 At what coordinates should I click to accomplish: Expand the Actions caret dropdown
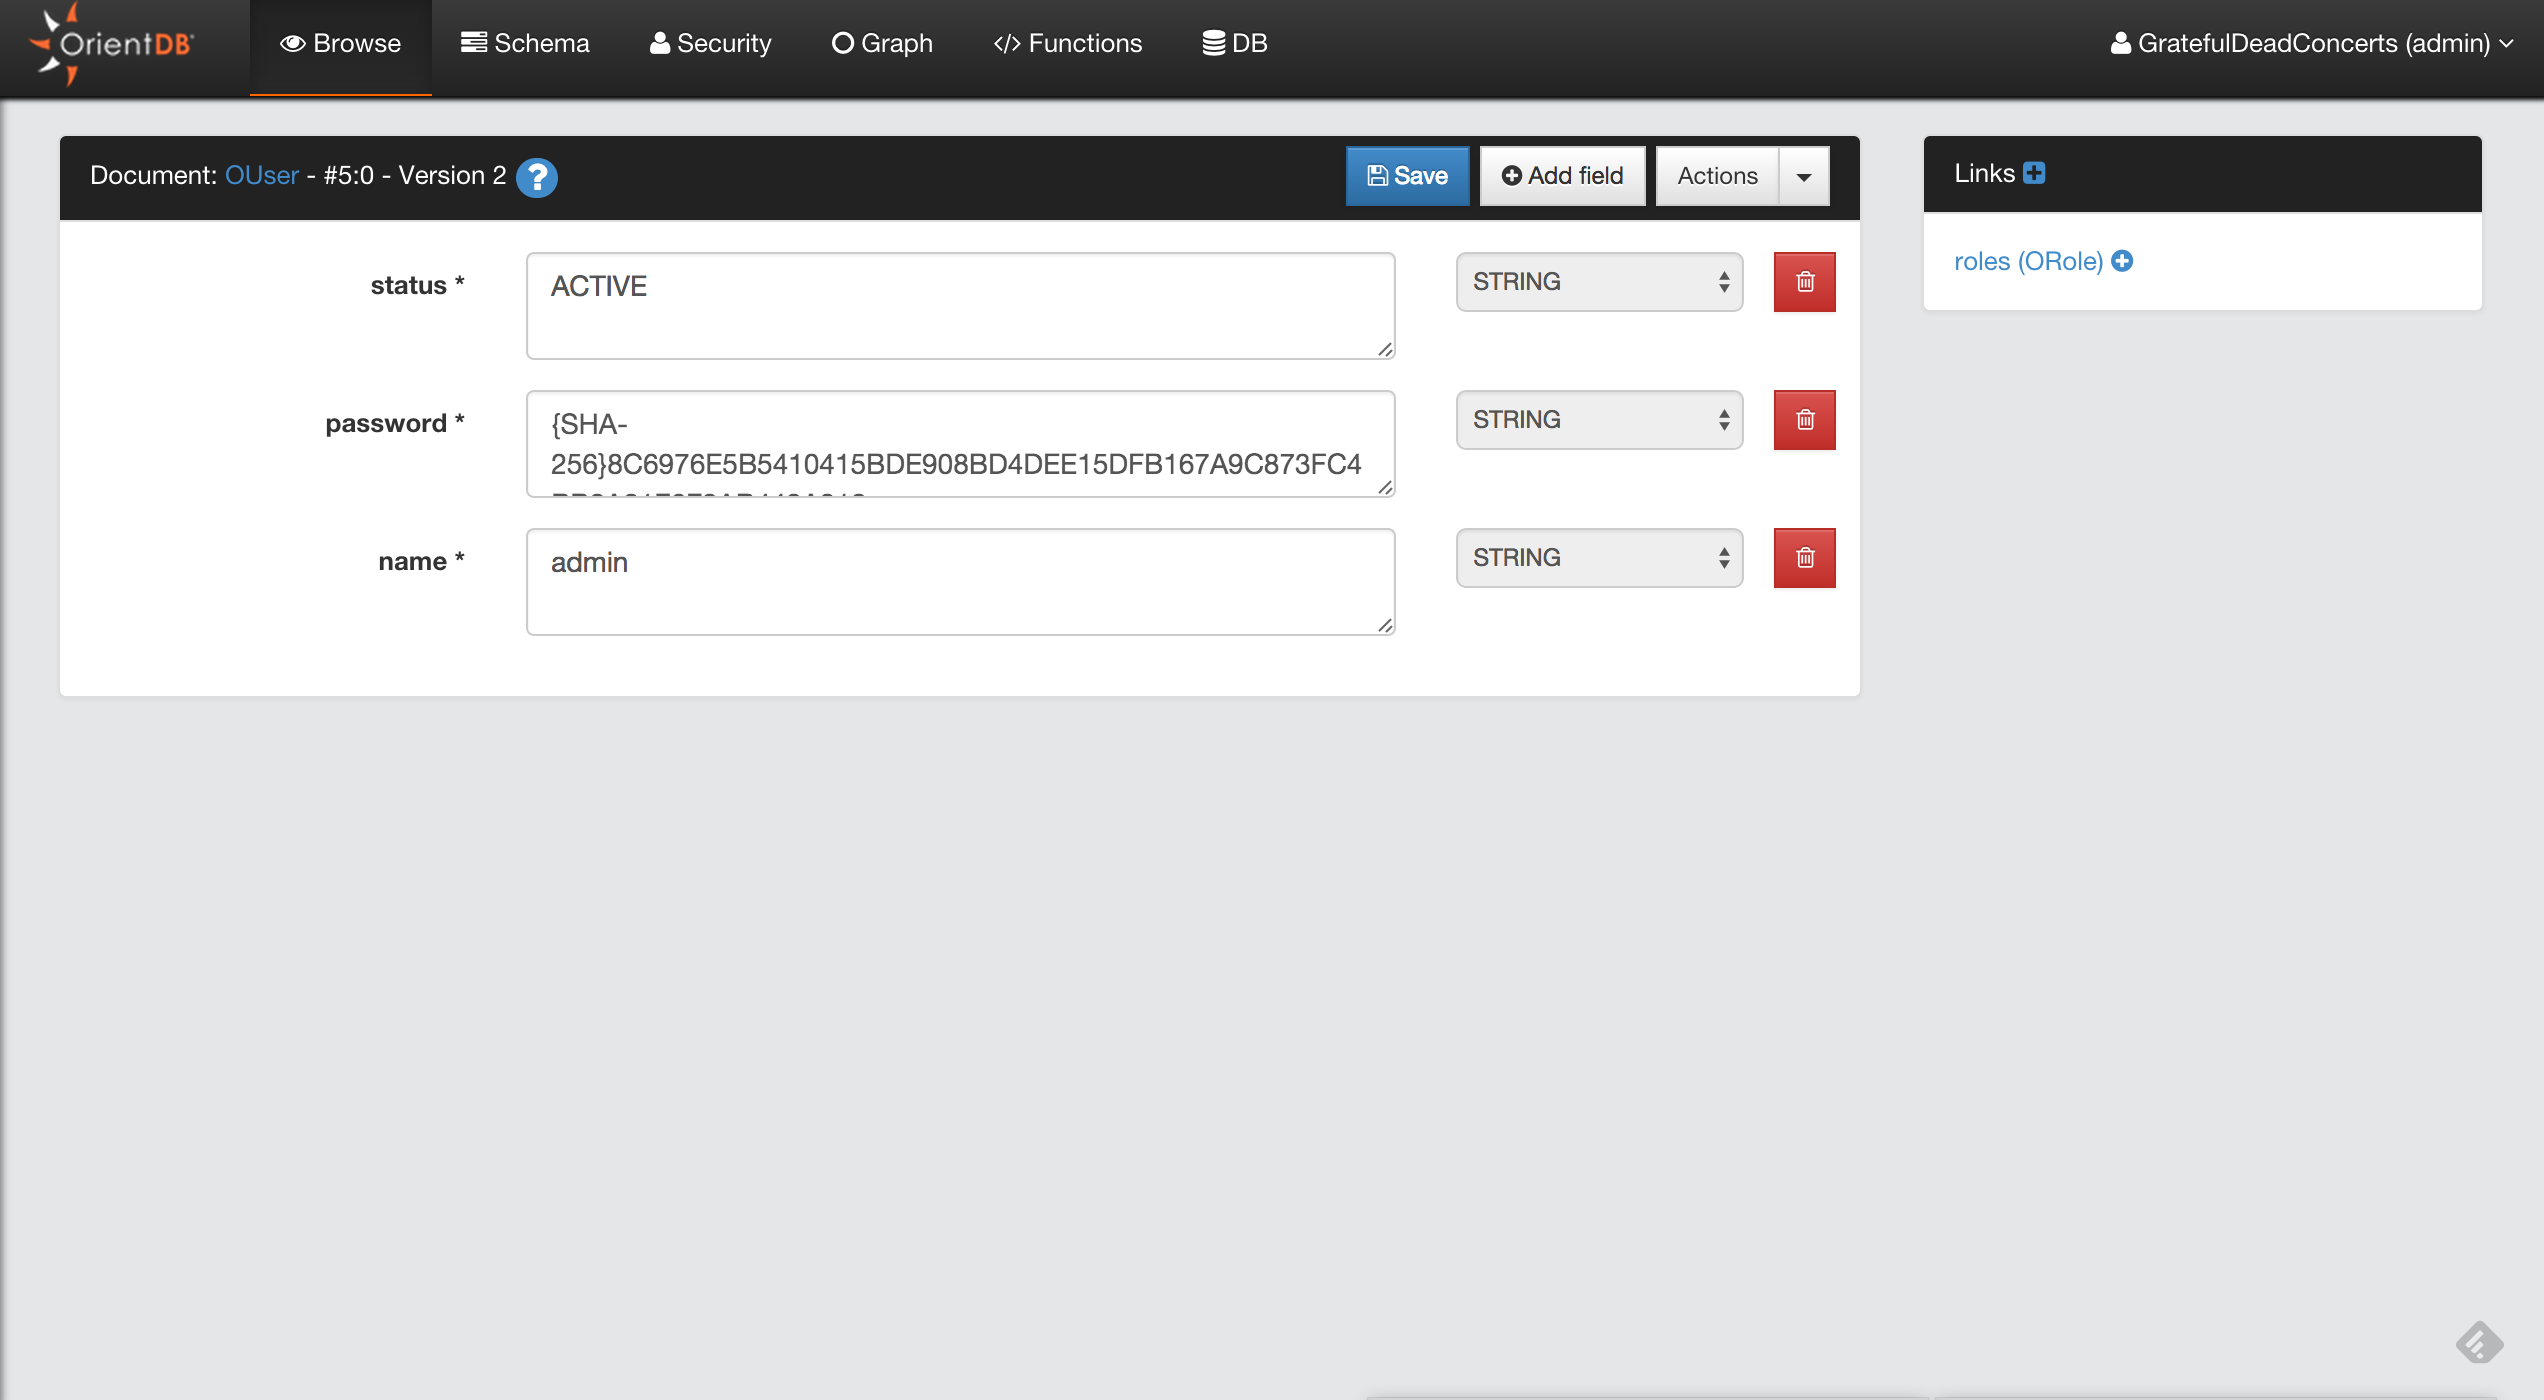(1804, 177)
